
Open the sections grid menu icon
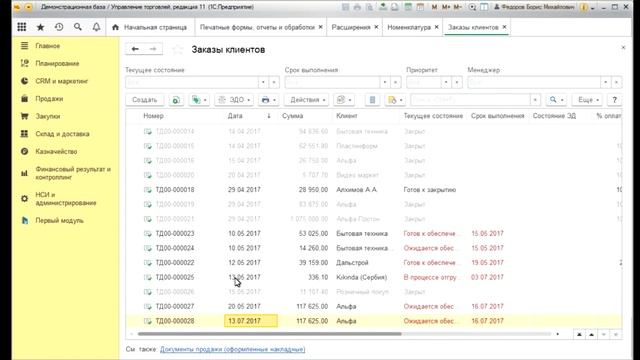[x=22, y=27]
